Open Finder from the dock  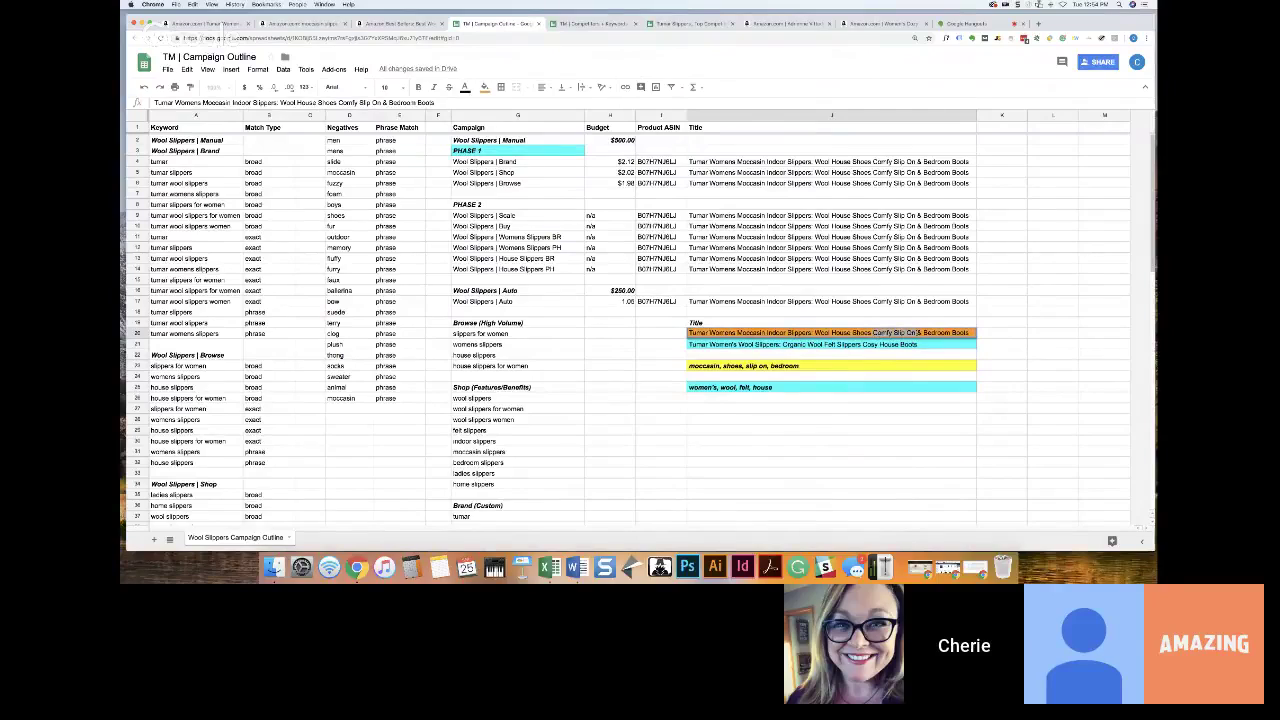274,568
